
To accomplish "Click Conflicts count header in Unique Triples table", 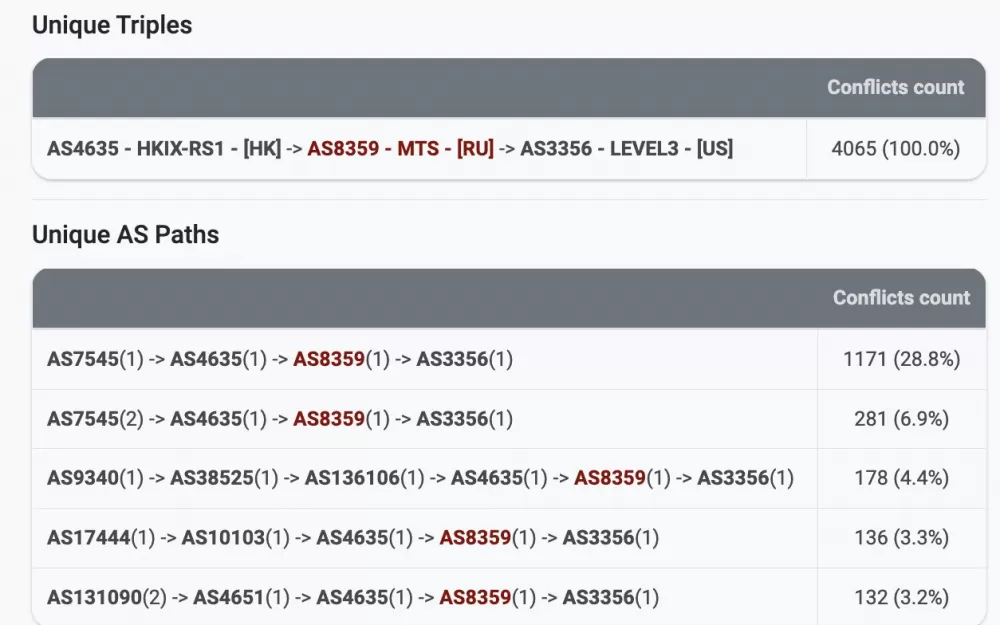I will 895,88.
